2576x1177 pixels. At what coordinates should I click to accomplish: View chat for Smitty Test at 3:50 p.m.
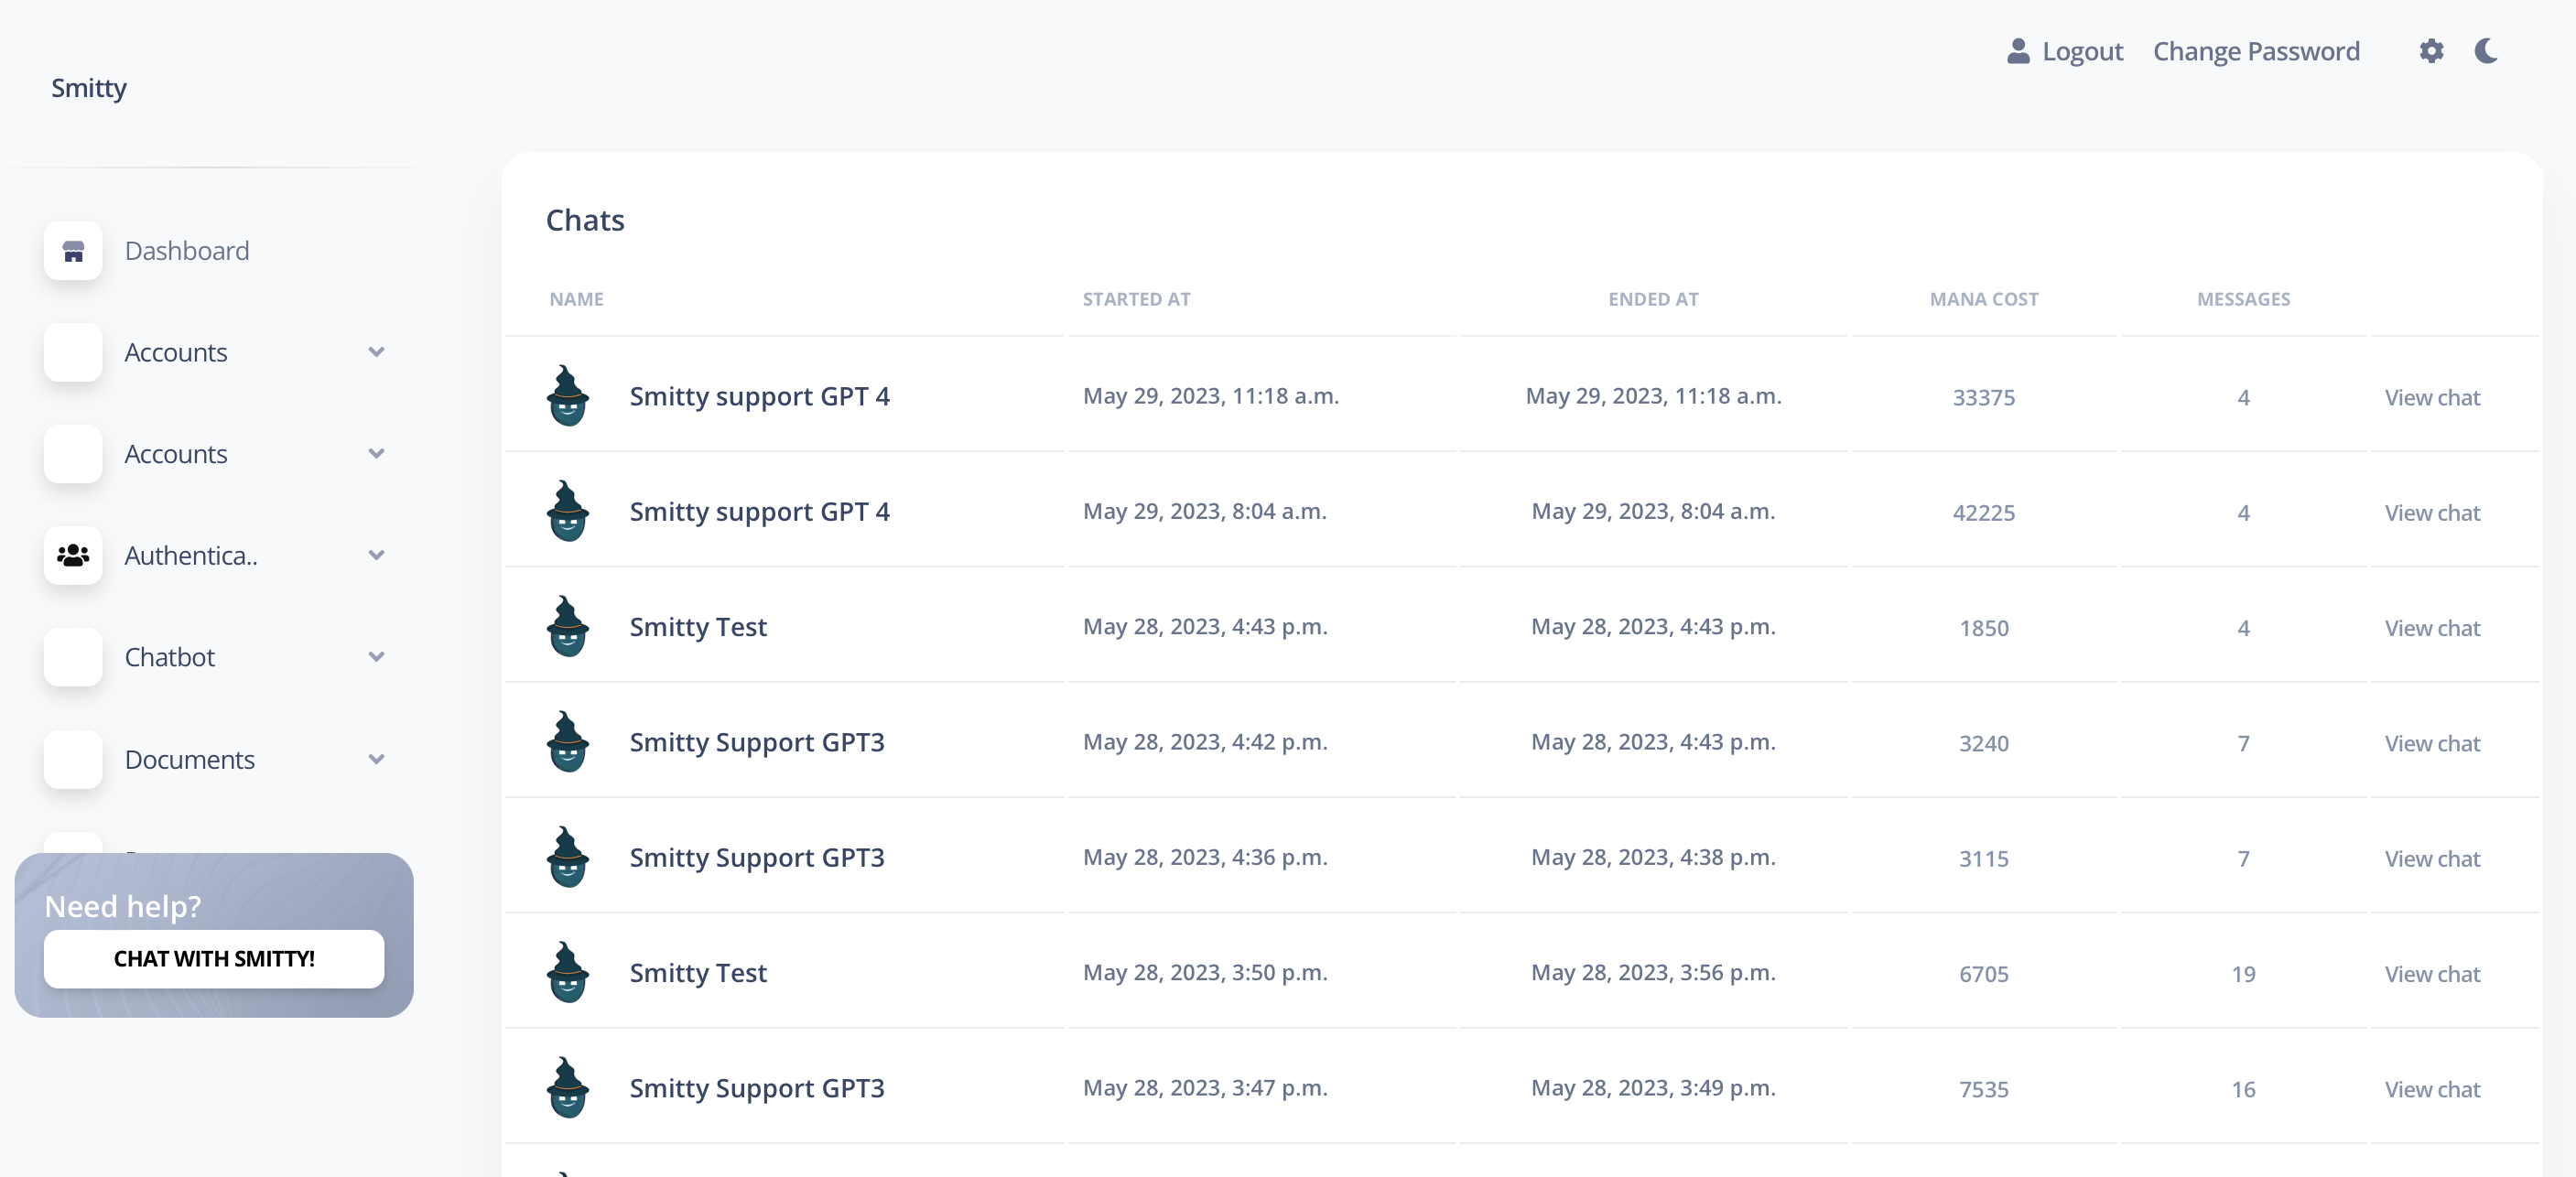pyautogui.click(x=2432, y=974)
